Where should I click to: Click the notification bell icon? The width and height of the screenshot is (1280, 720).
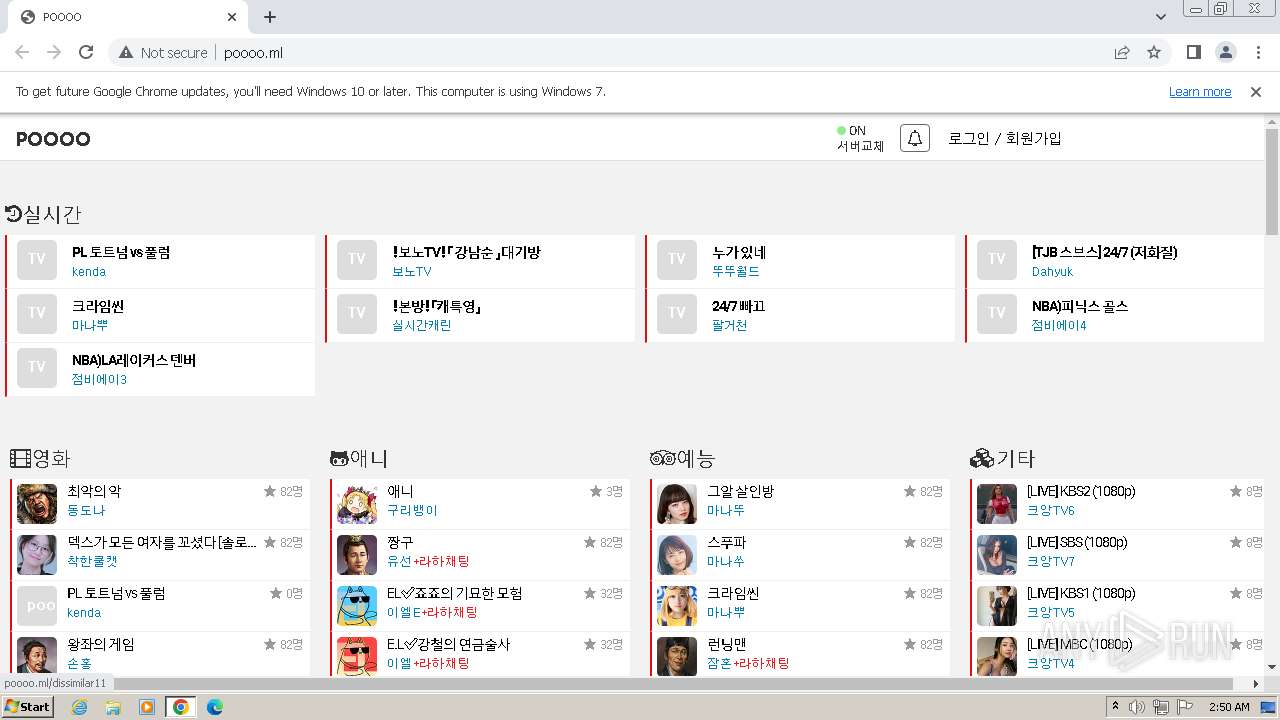click(x=914, y=138)
